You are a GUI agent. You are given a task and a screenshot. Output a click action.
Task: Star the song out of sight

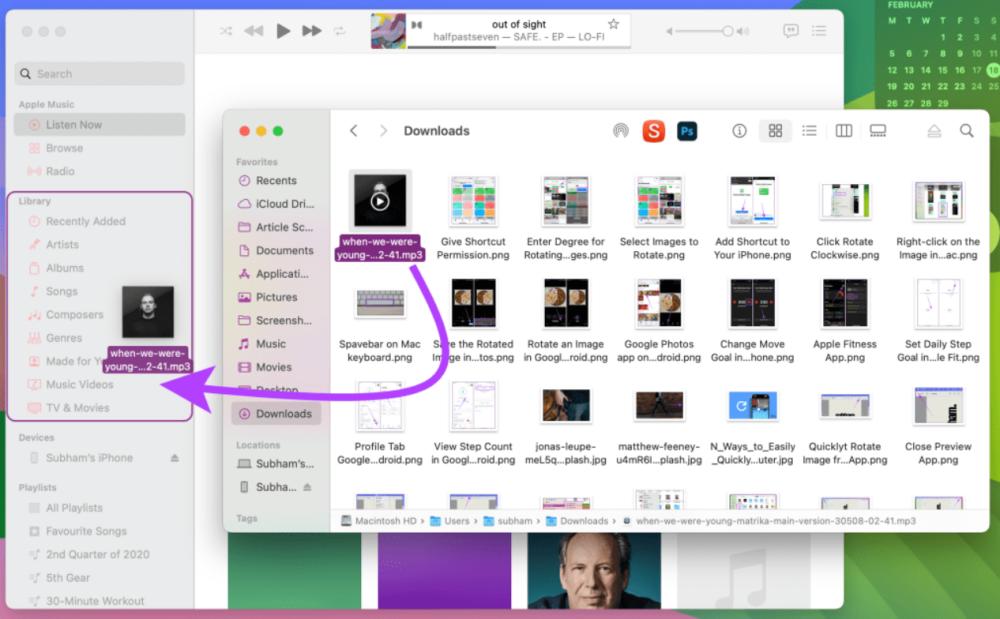click(x=613, y=23)
